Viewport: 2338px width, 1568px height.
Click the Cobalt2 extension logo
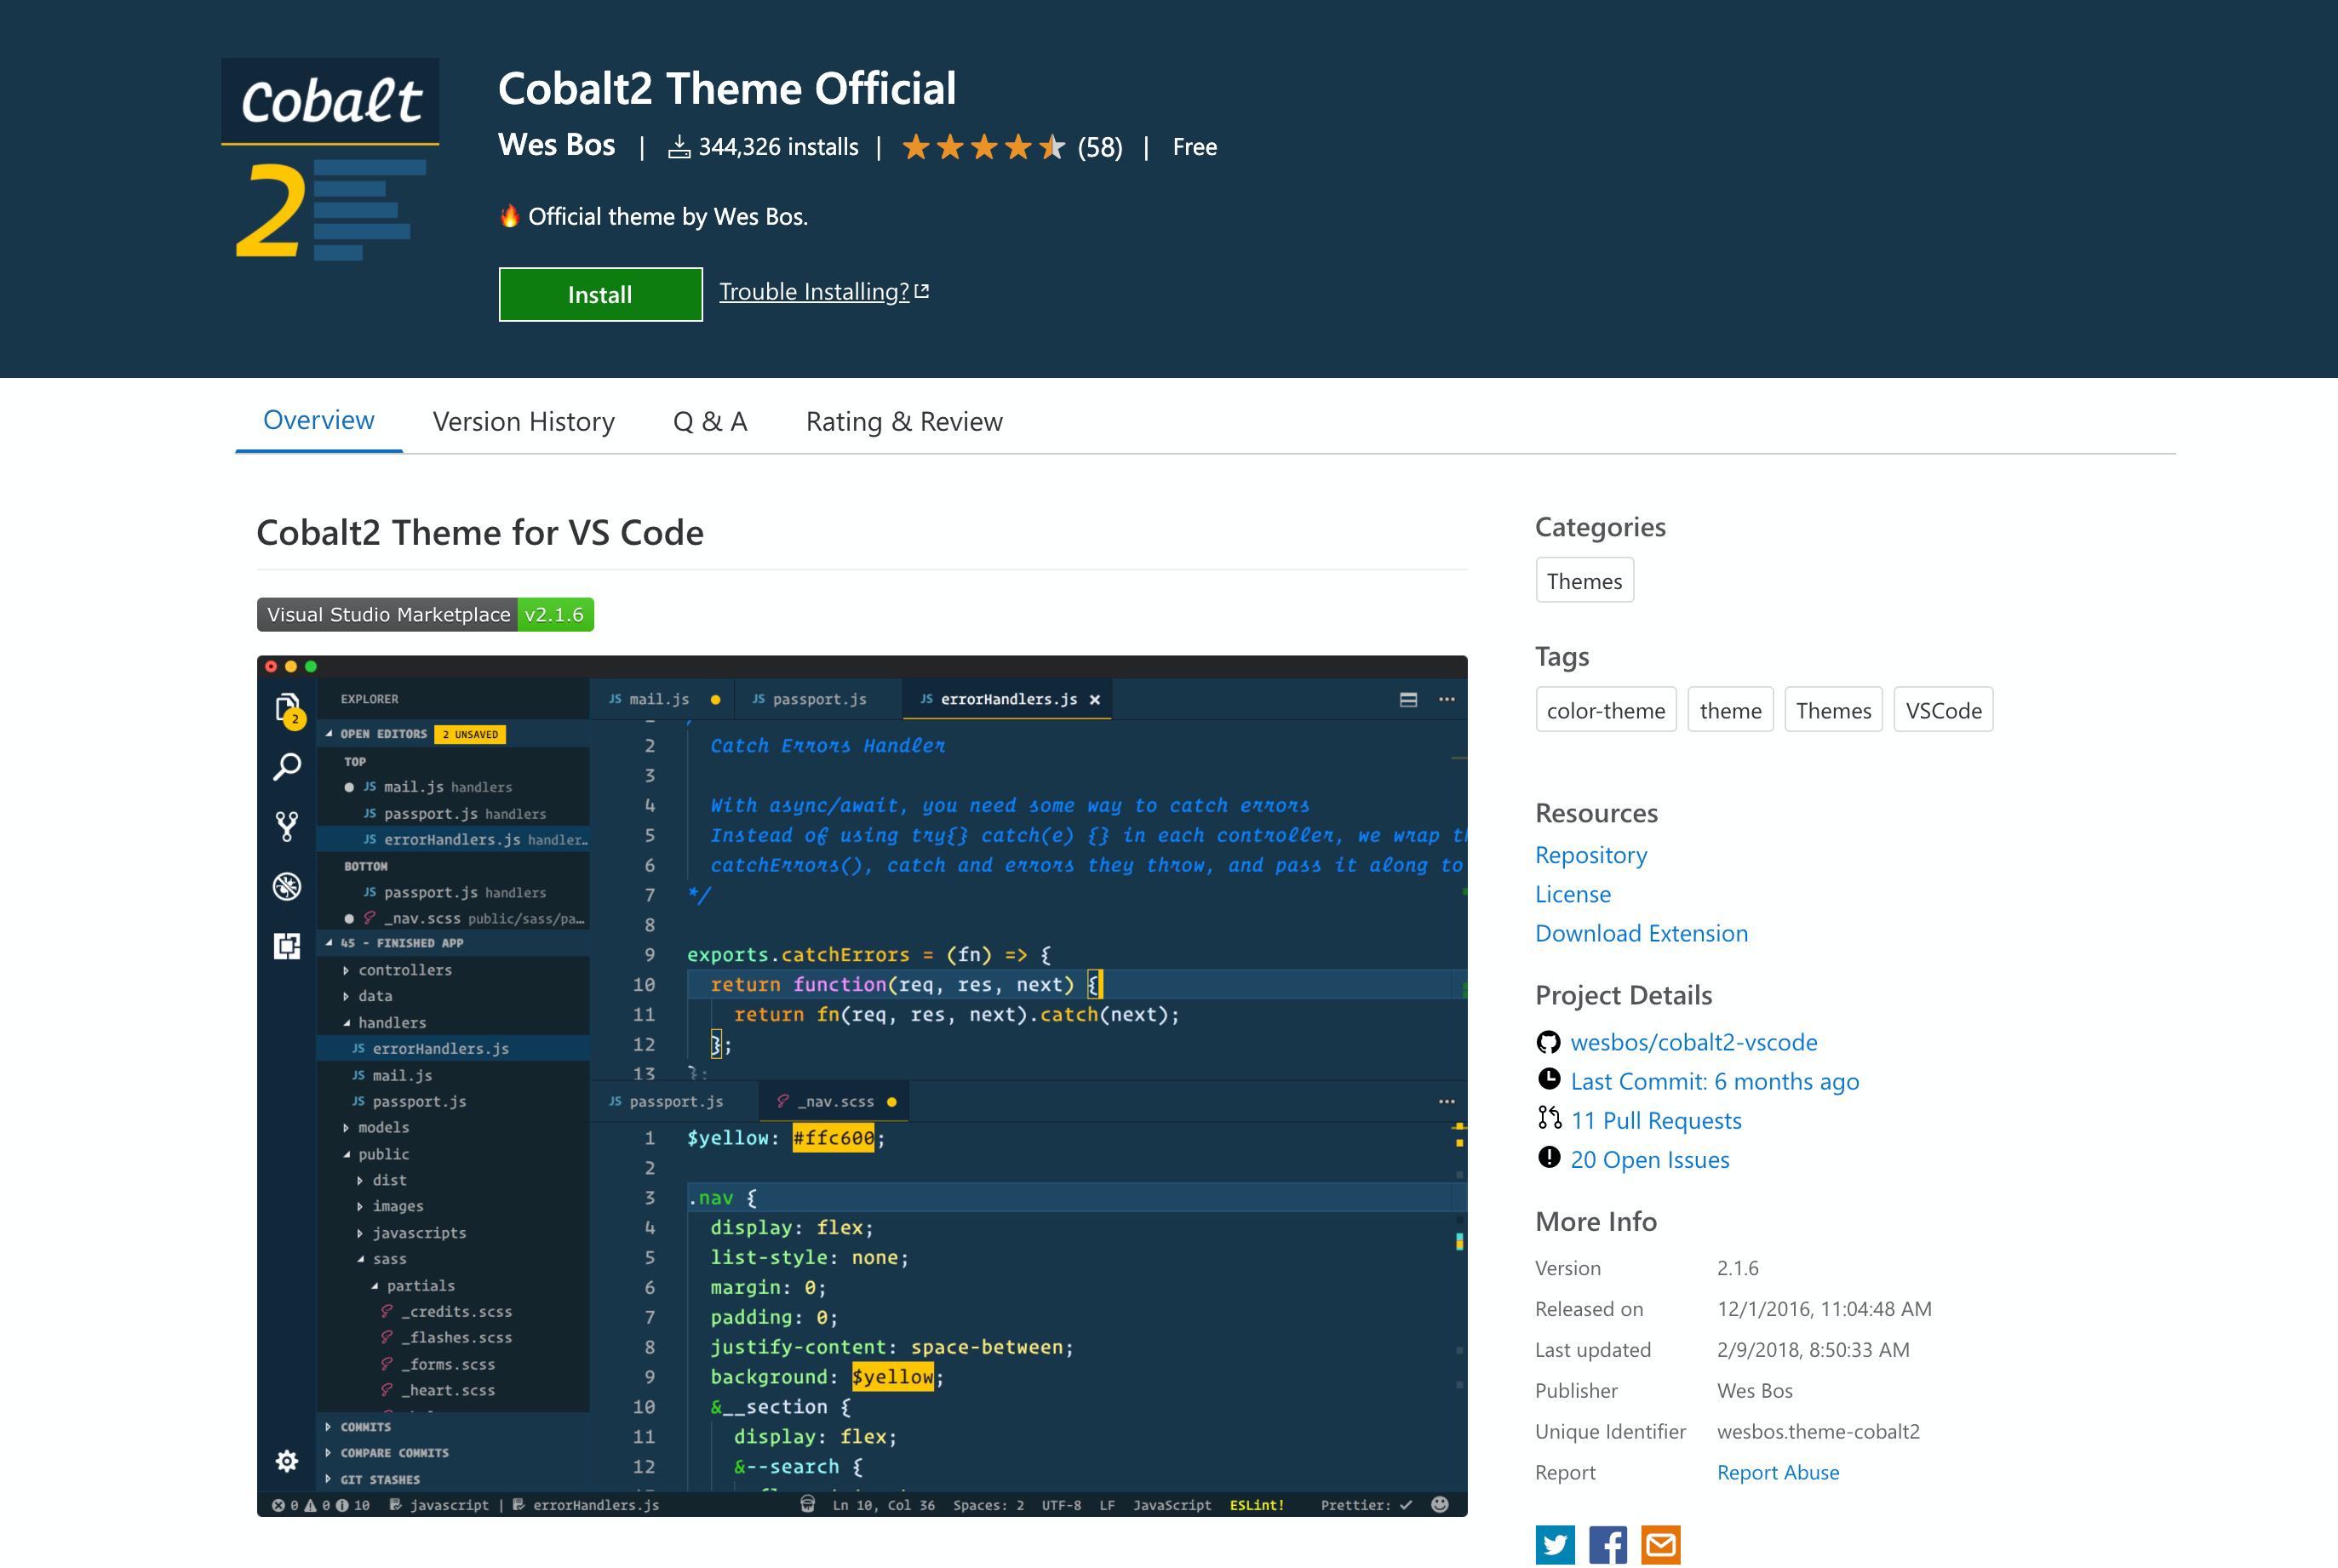[330, 162]
